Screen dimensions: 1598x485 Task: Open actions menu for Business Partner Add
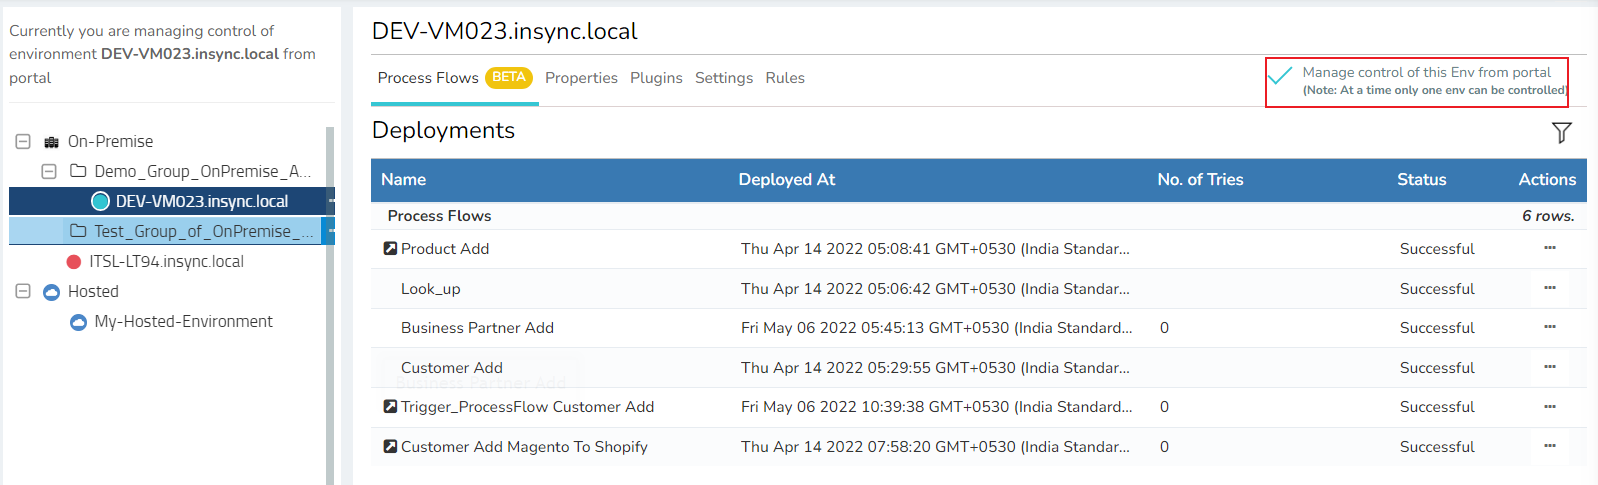1549,327
